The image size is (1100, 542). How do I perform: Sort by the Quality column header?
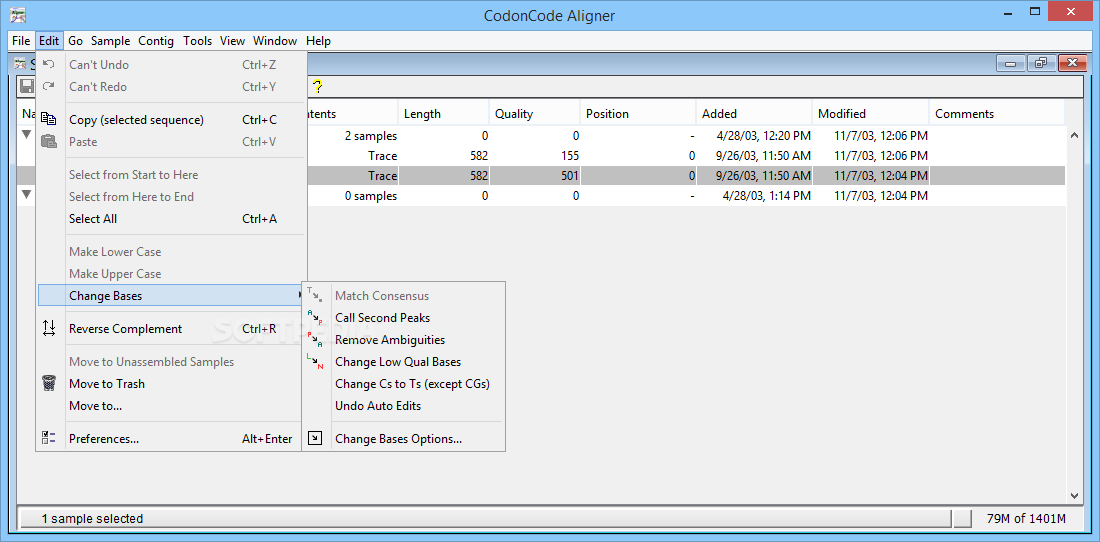tap(535, 114)
